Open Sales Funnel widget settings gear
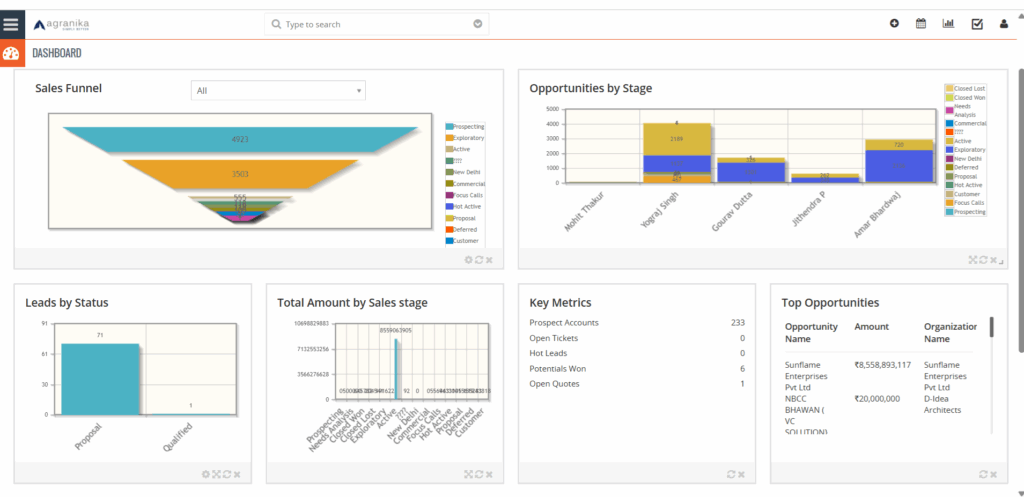1024x497 pixels. pos(468,260)
